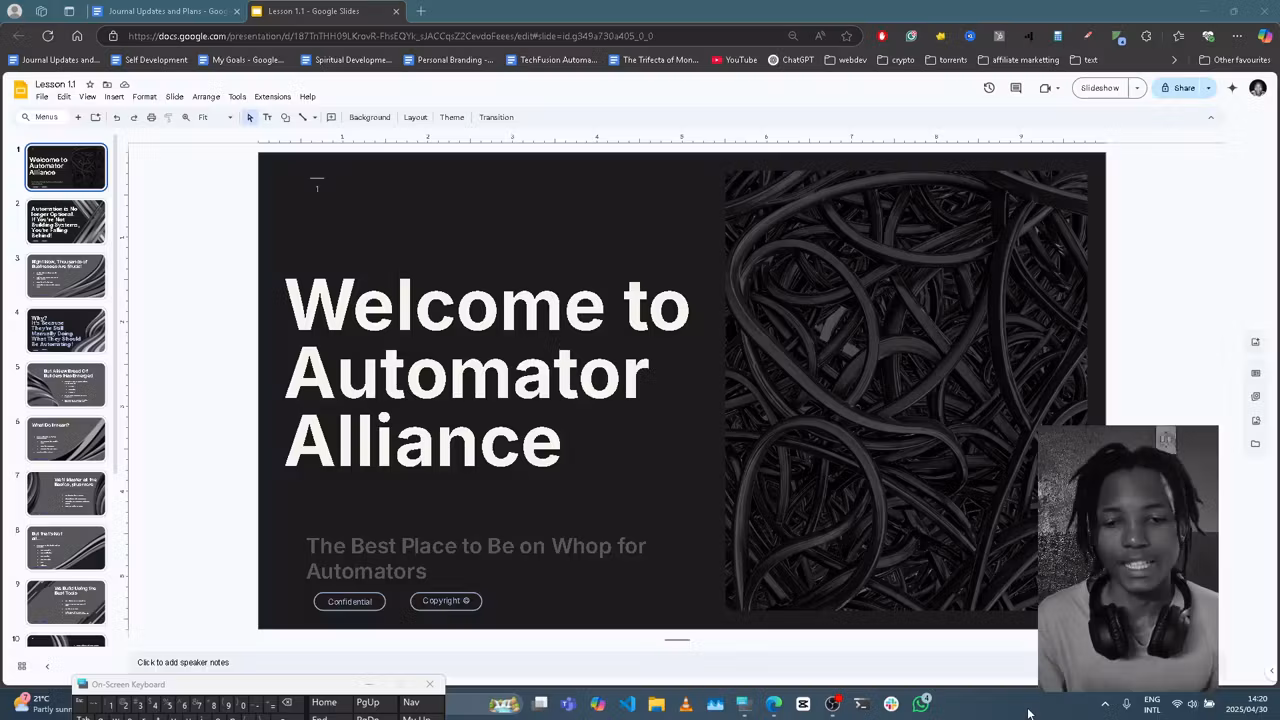
Task: Select the Text box tool
Action: tap(267, 117)
